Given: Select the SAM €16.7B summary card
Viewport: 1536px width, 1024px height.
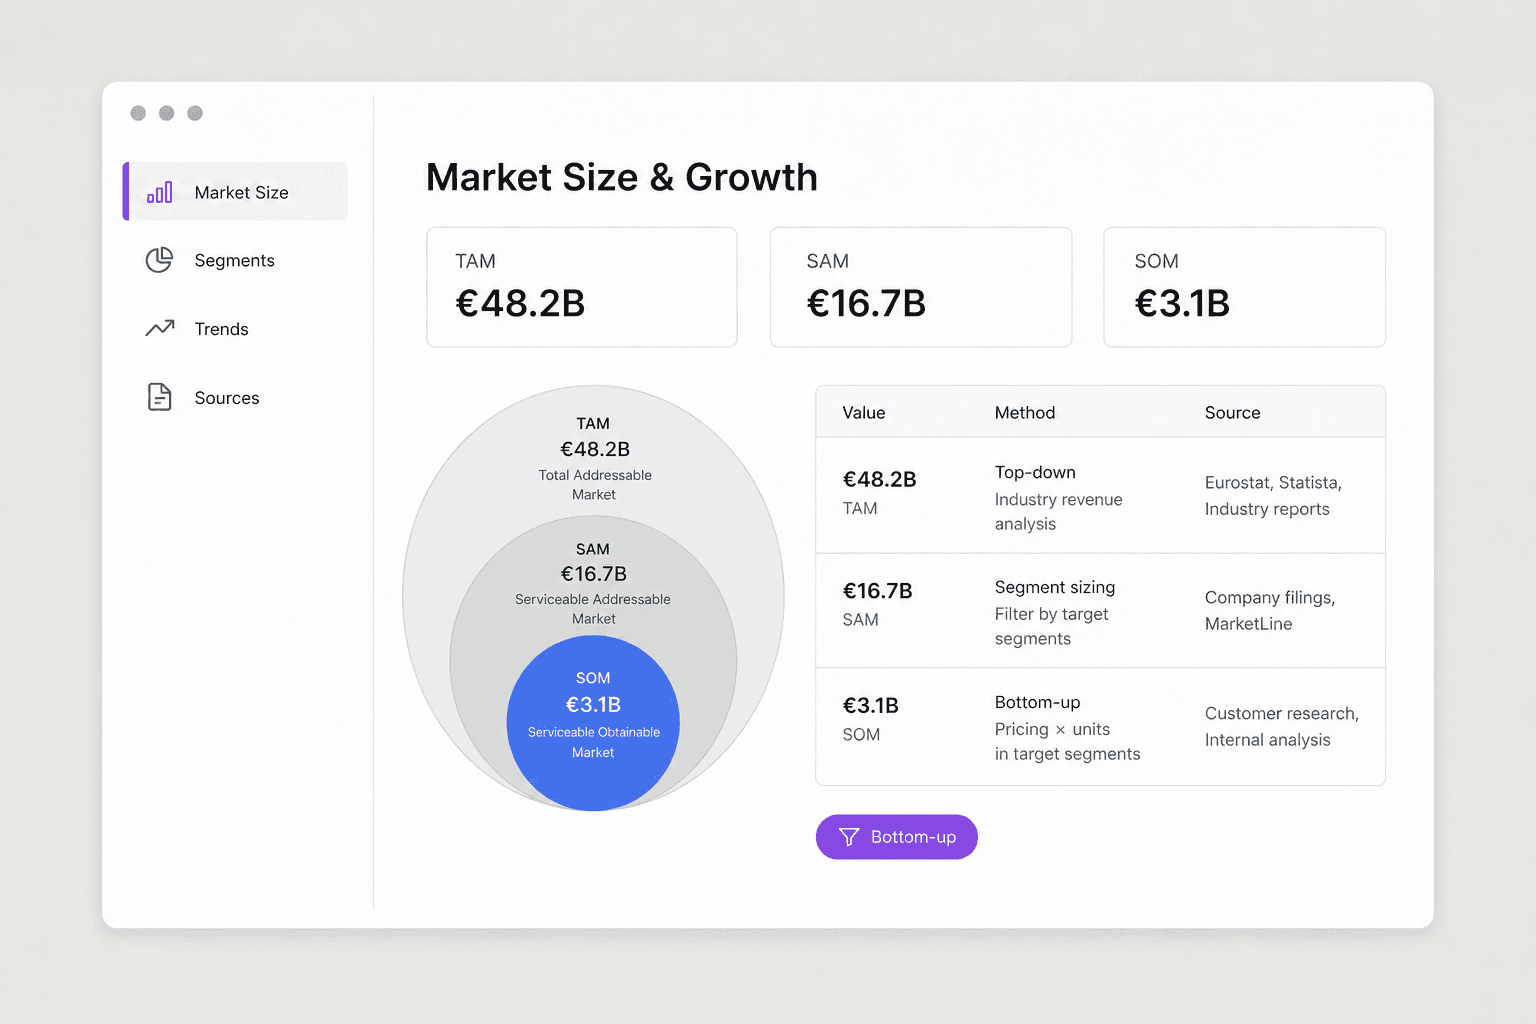Looking at the screenshot, I should coord(921,287).
